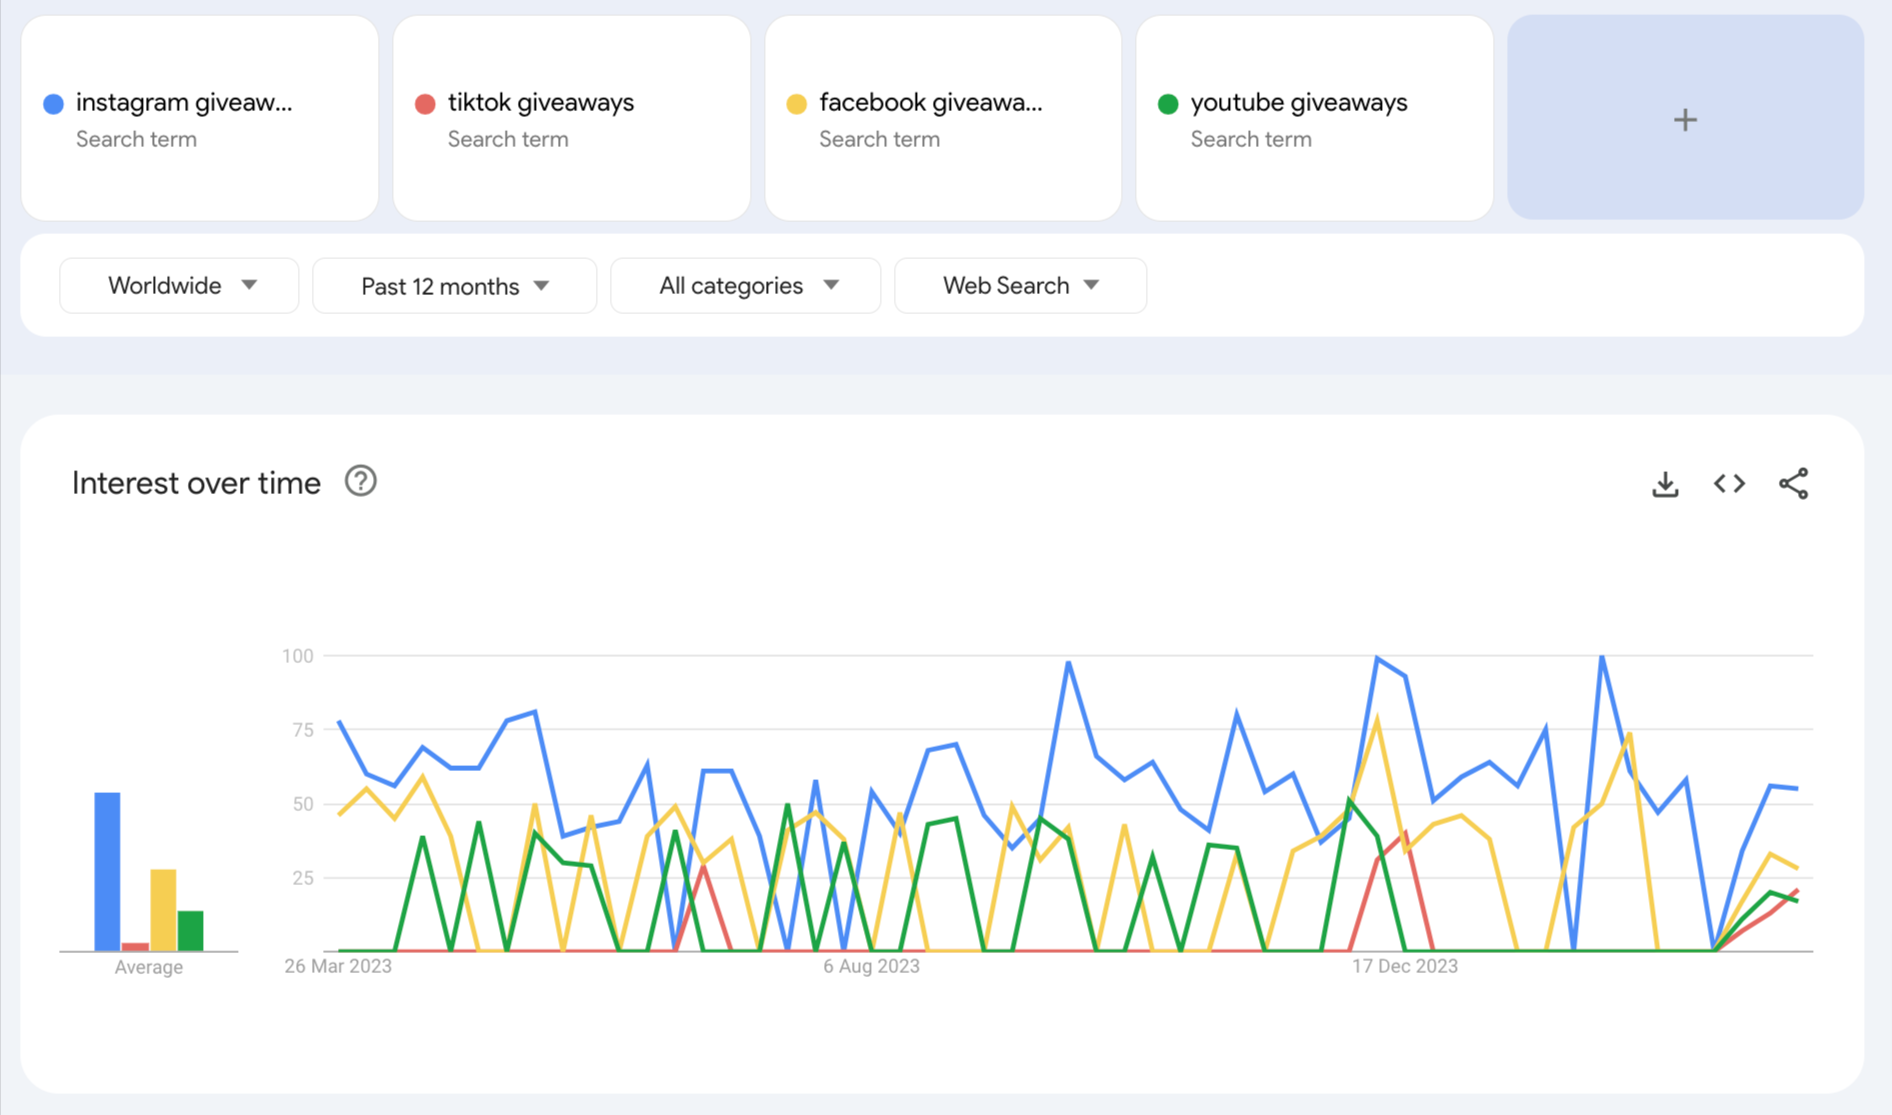
Task: Edit the tiktok giveaways search term
Action: [x=540, y=103]
